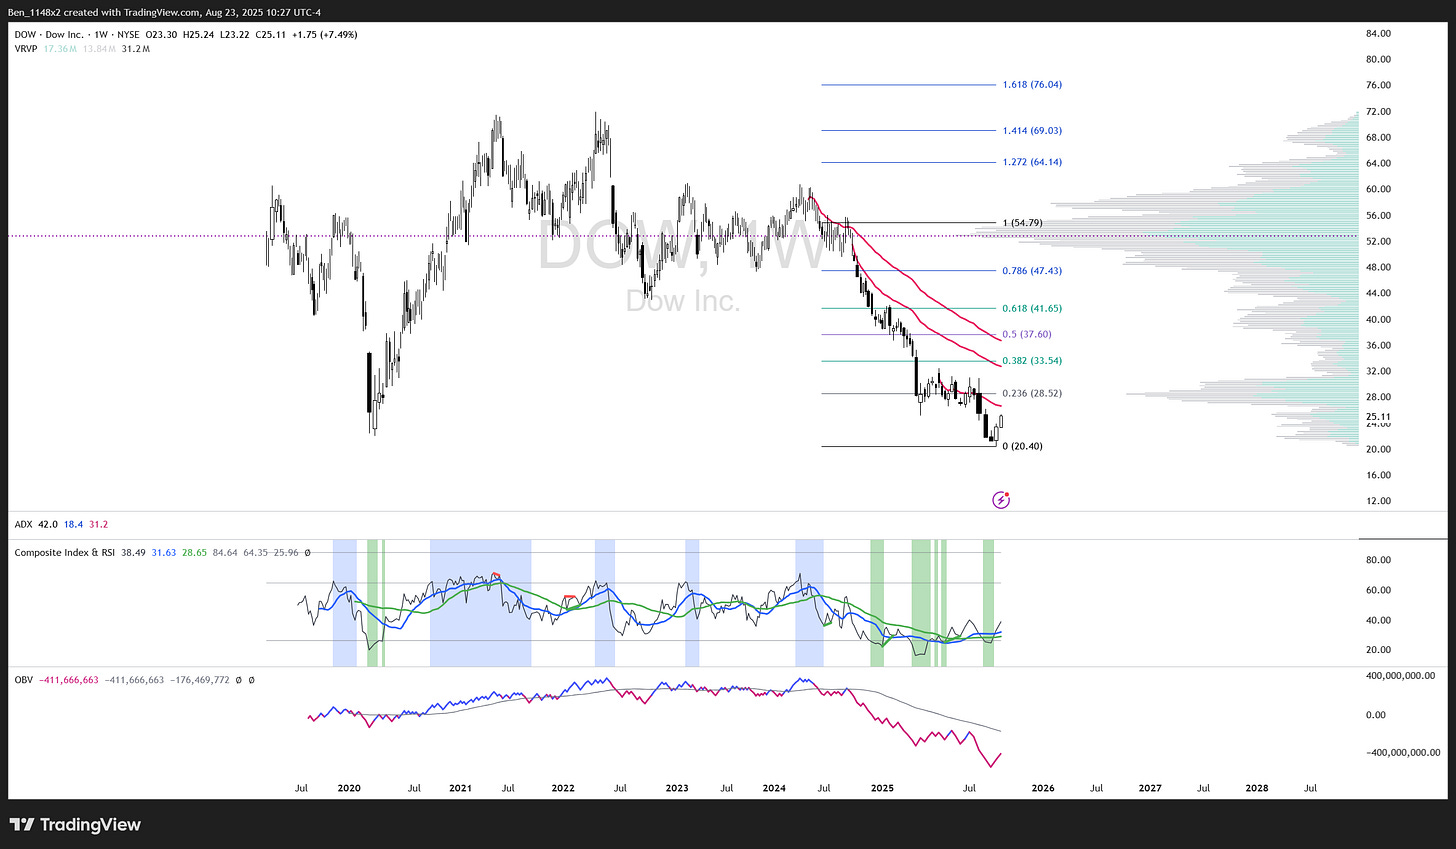1456x849 pixels.
Task: Click the 400,000,000.00 OBV axis label
Action: pos(1403,676)
